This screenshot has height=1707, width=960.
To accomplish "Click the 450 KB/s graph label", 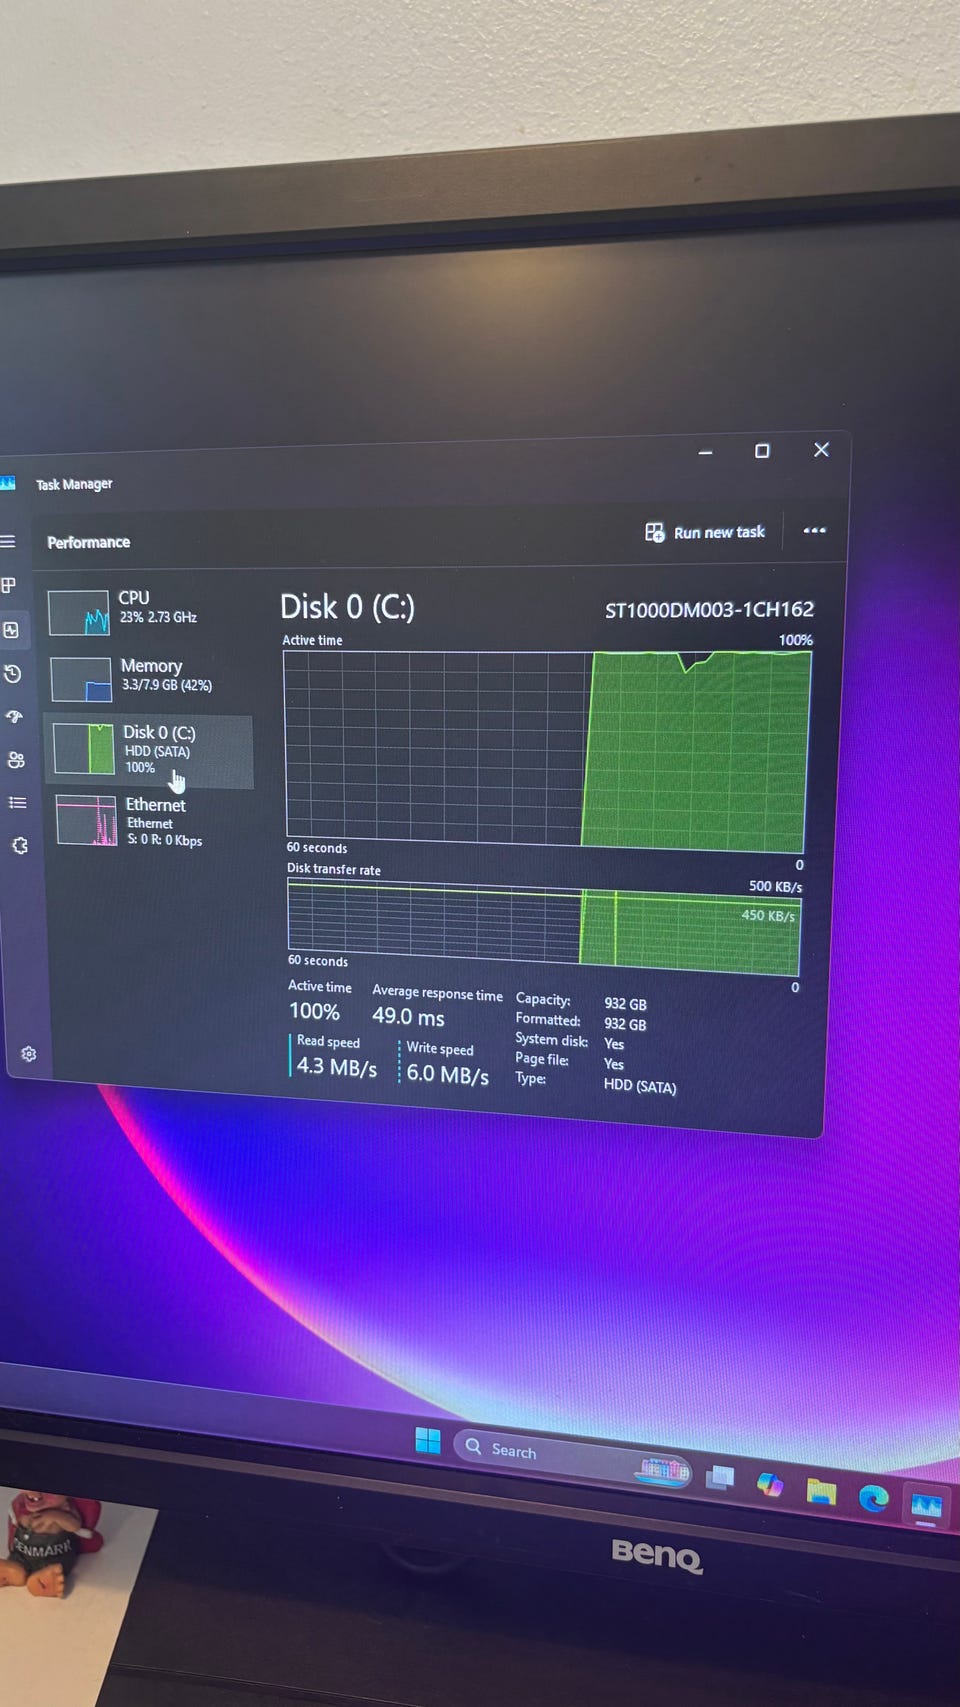I will point(768,915).
